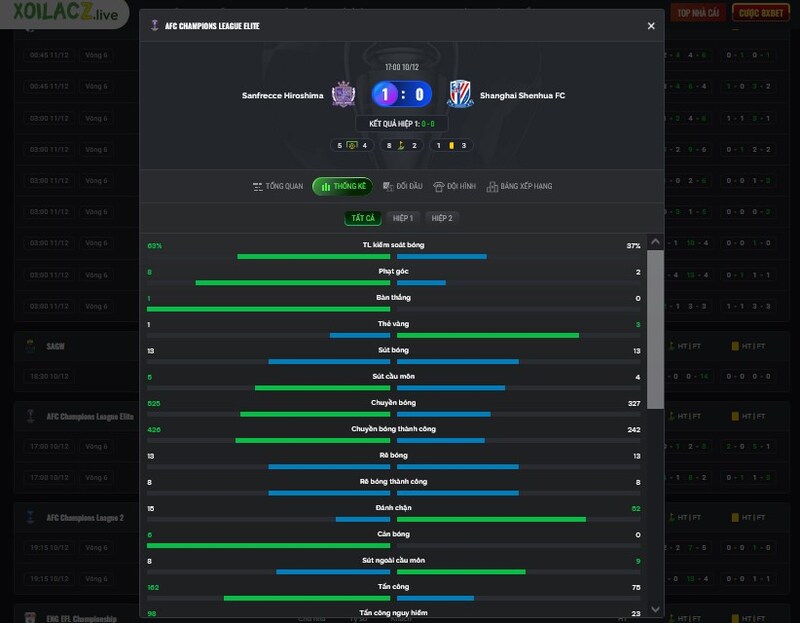Select the Thống Kê statistics tab
Image resolution: width=800 pixels, height=623 pixels.
click(342, 186)
